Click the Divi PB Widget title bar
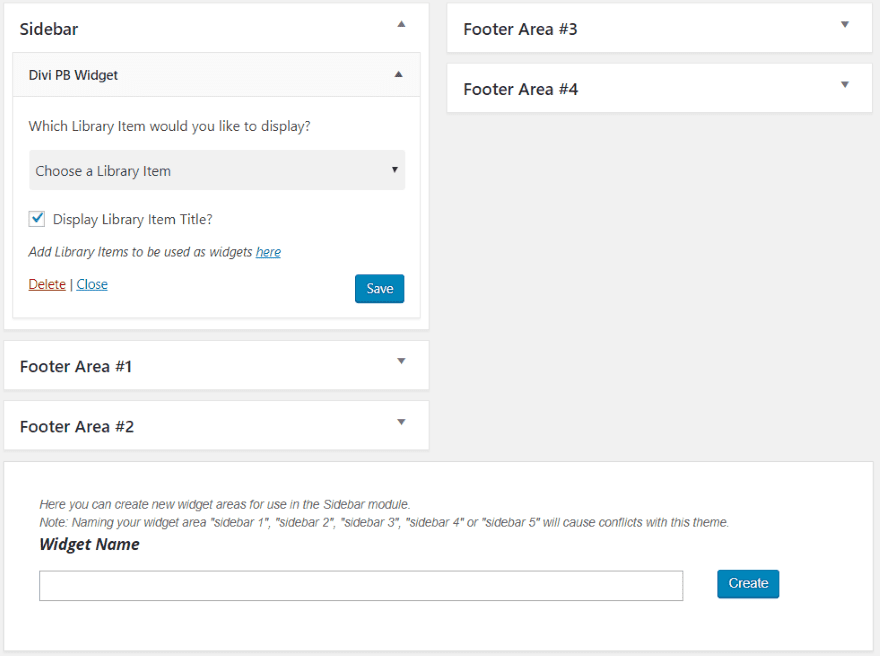The height and width of the screenshot is (656, 880). pyautogui.click(x=200, y=75)
